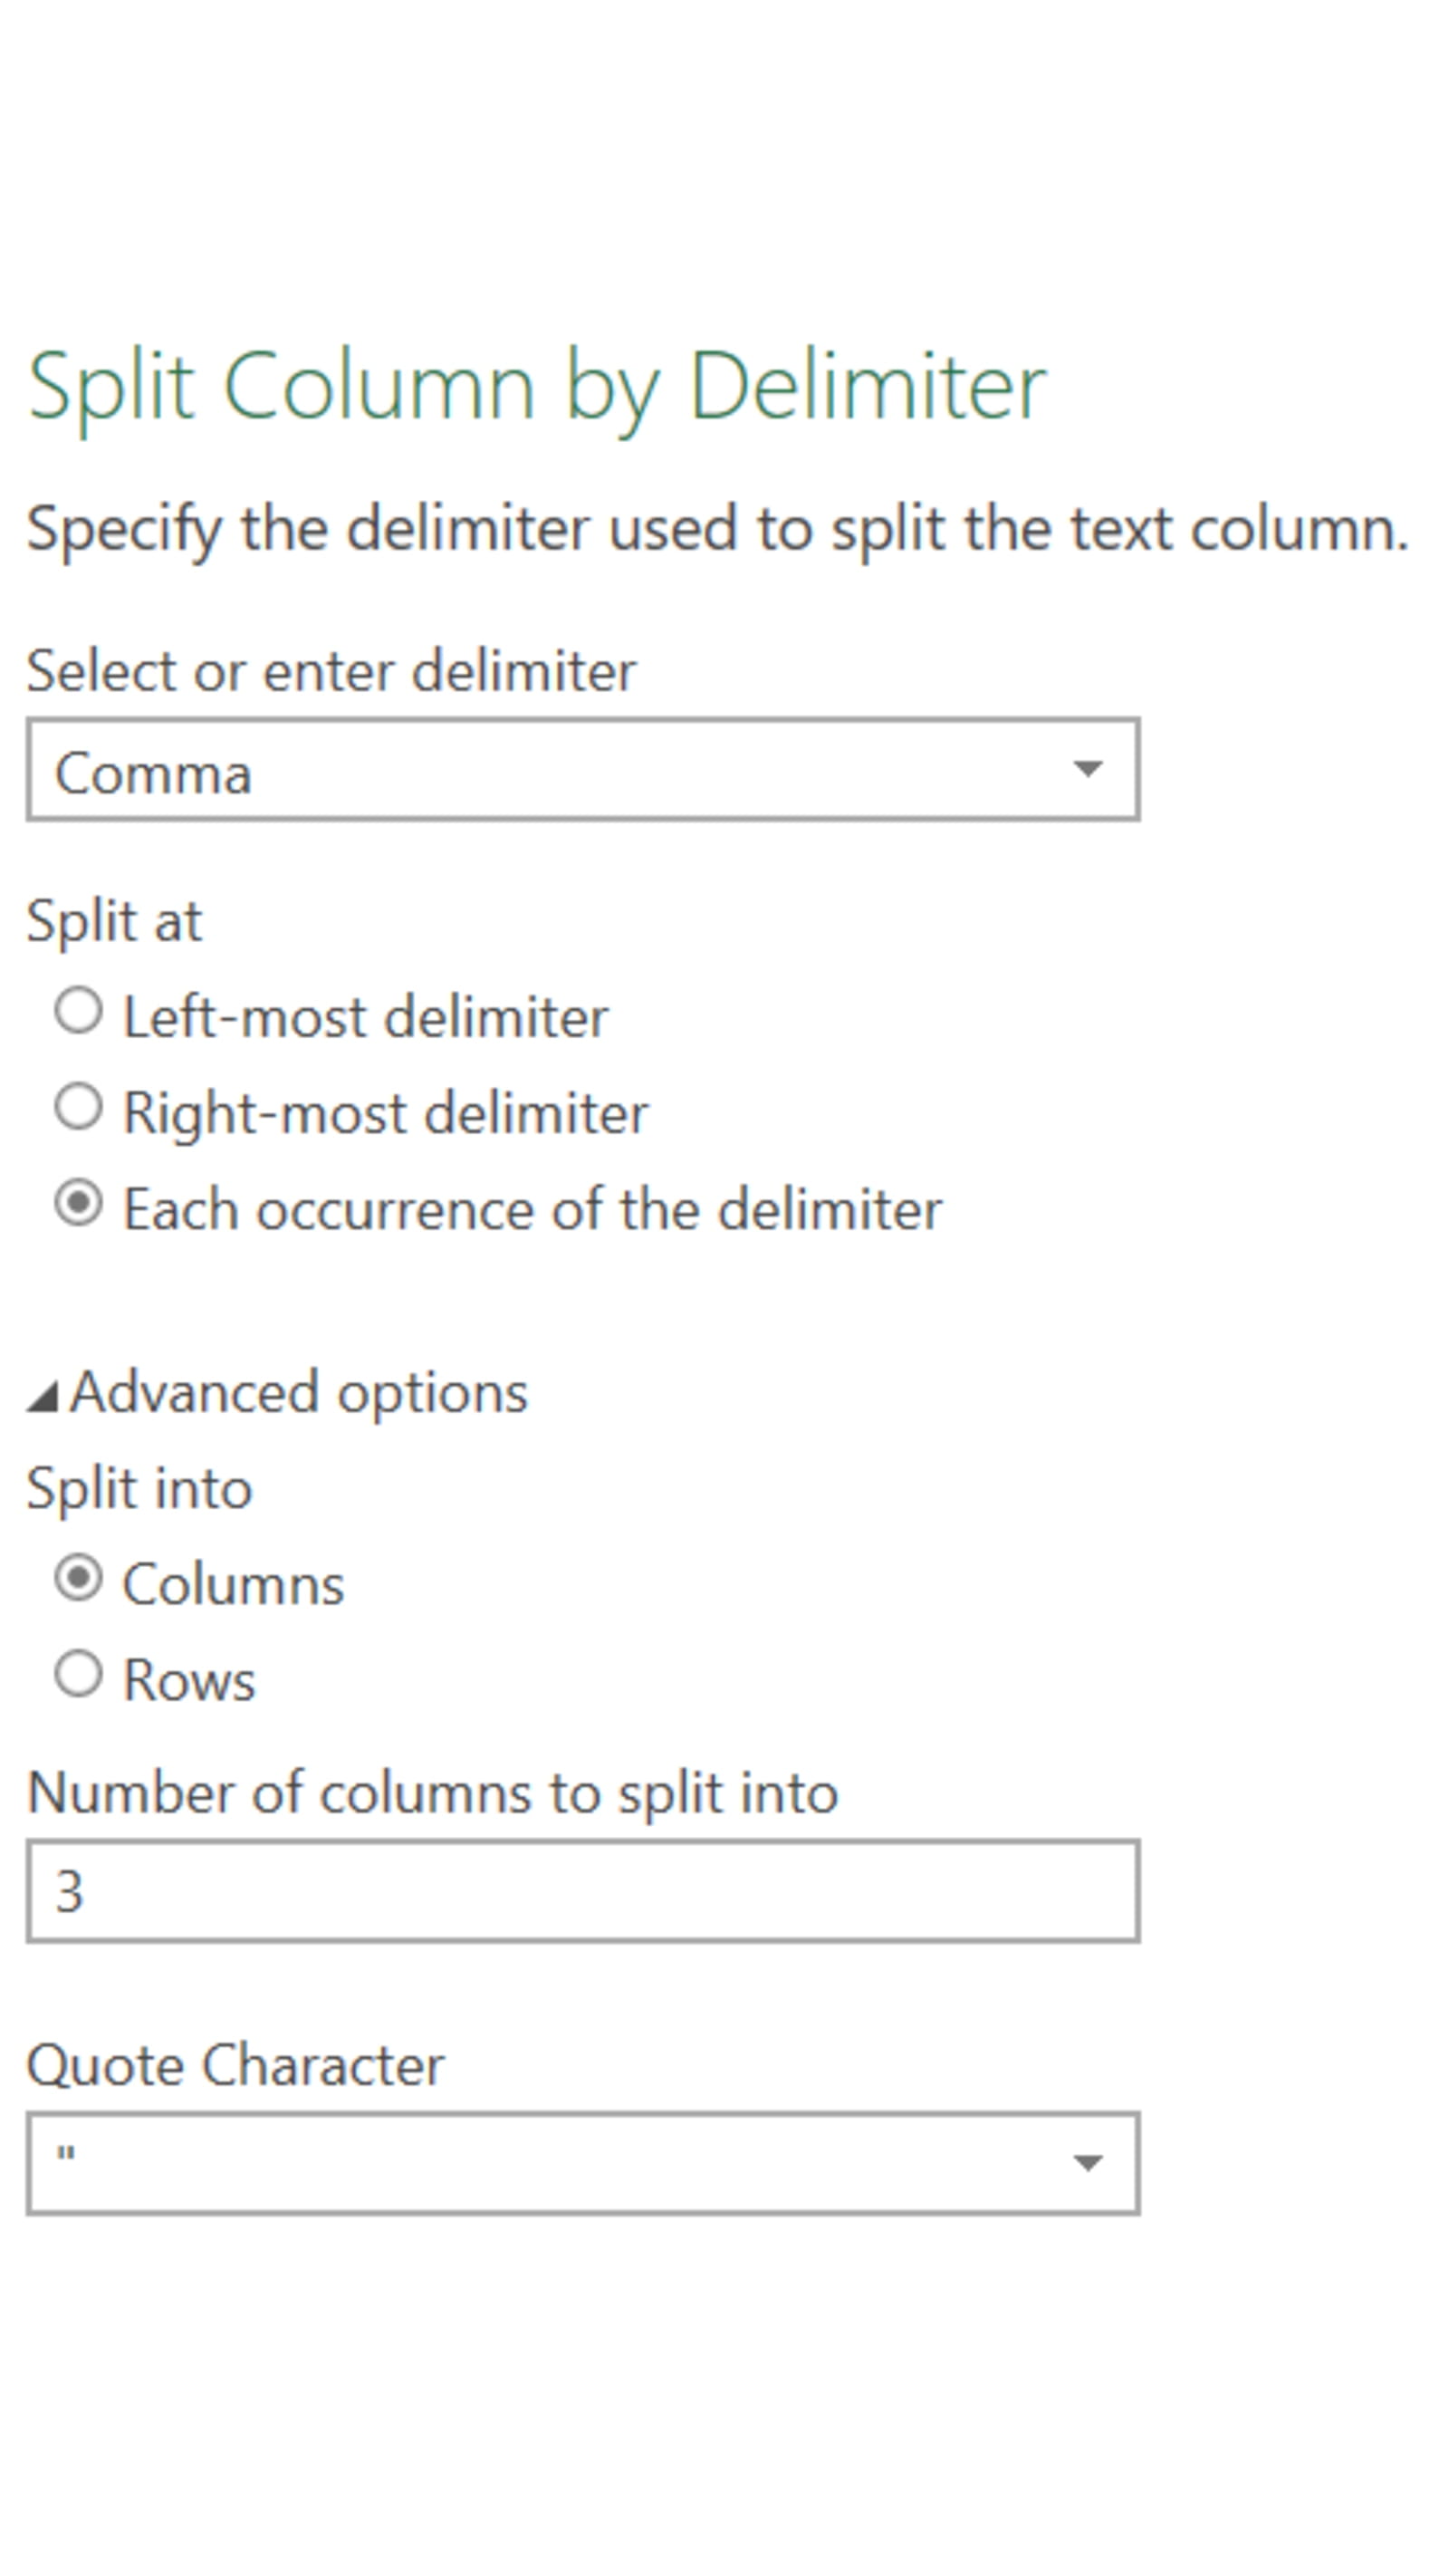Open the Quote Character dropdown arrow
The height and width of the screenshot is (2576, 1449).
(x=1087, y=2163)
